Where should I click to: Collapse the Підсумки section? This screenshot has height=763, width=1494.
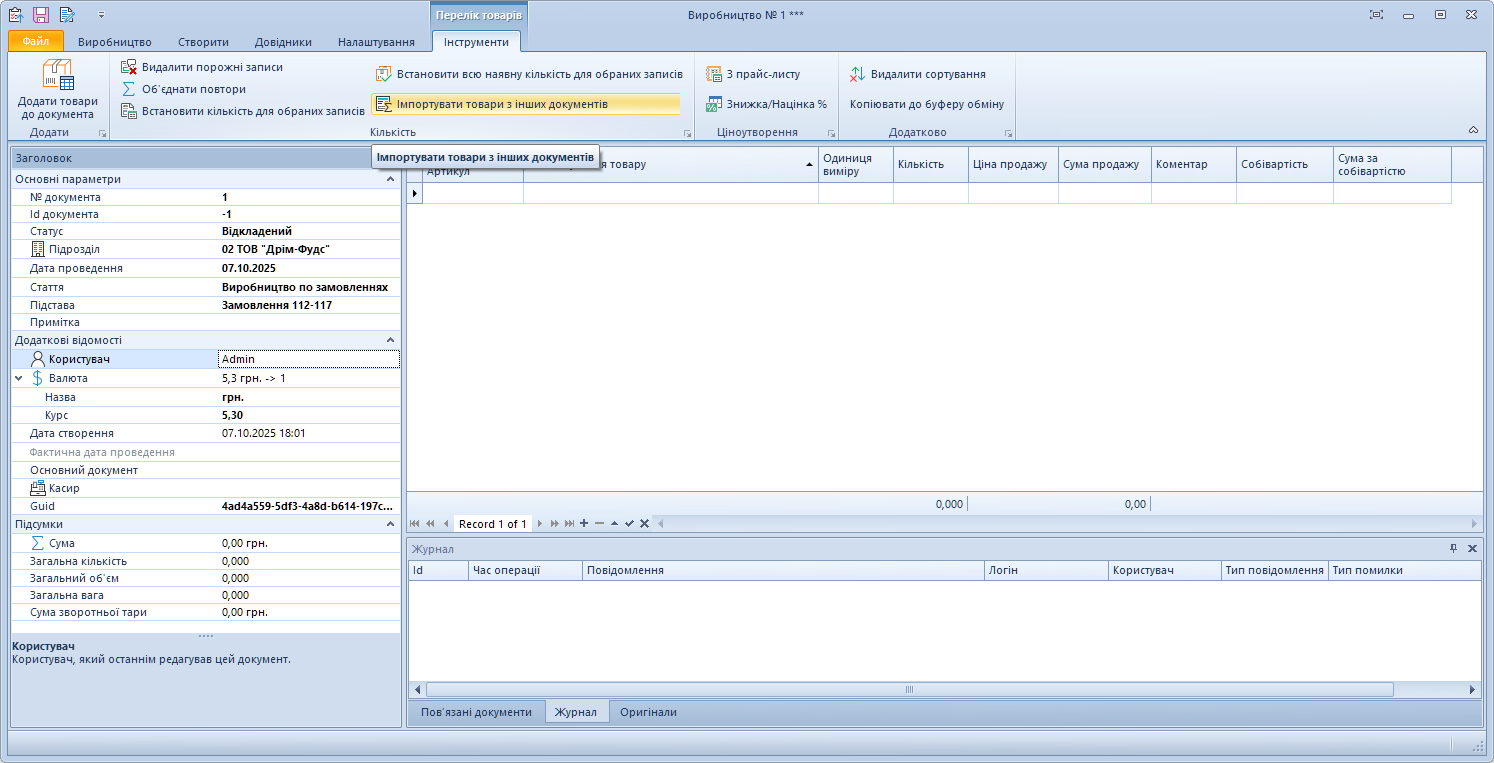[x=390, y=524]
